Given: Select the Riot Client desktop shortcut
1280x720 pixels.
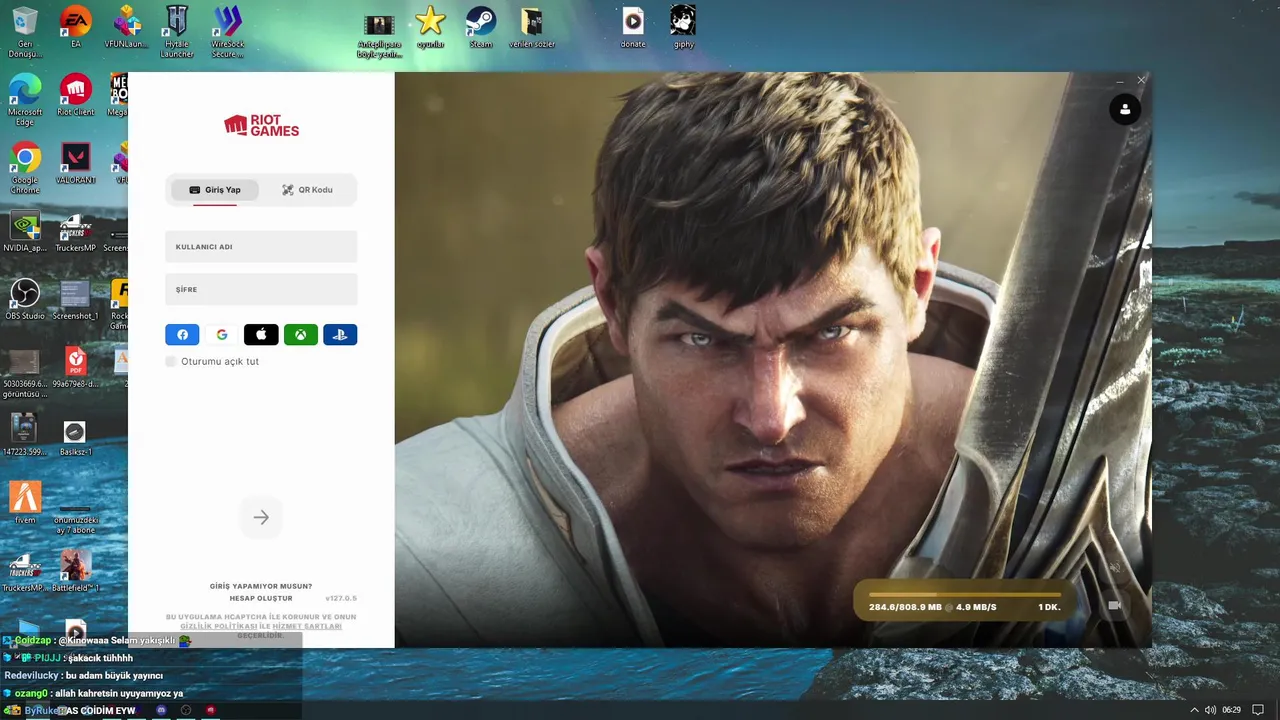Looking at the screenshot, I should click(x=75, y=95).
